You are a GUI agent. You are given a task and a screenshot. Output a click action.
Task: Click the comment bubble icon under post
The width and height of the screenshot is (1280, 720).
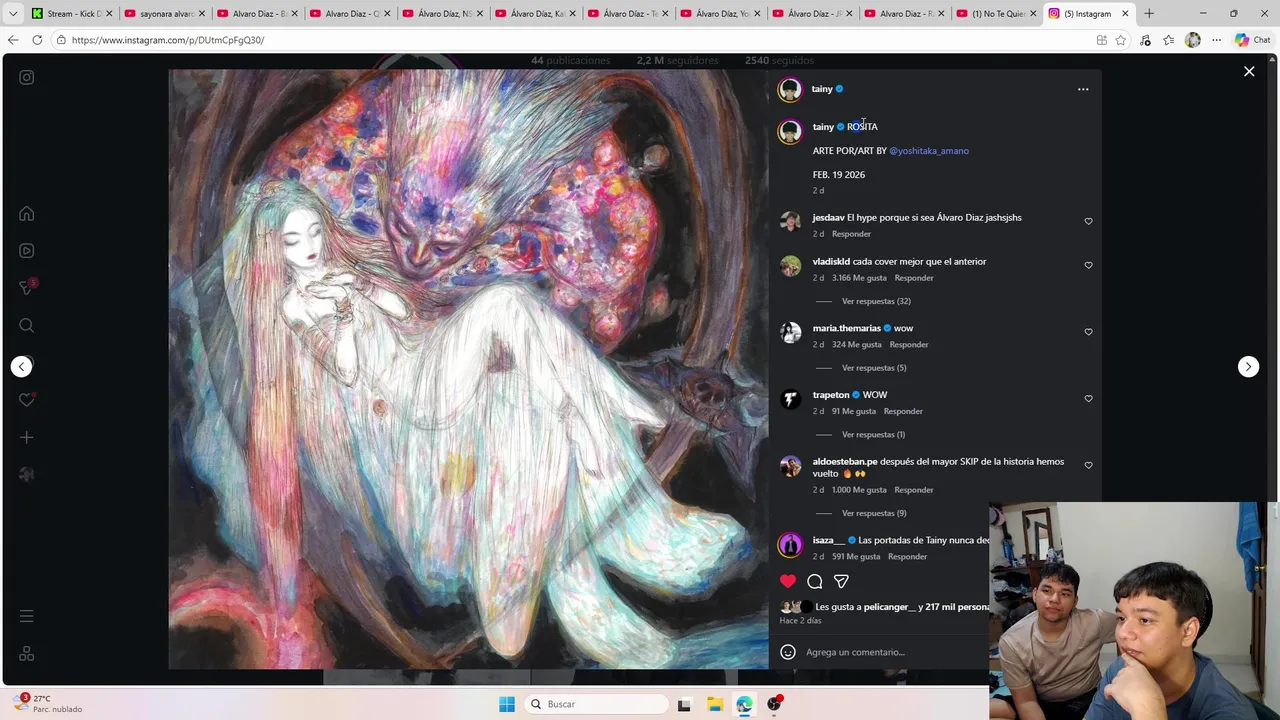pyautogui.click(x=815, y=581)
